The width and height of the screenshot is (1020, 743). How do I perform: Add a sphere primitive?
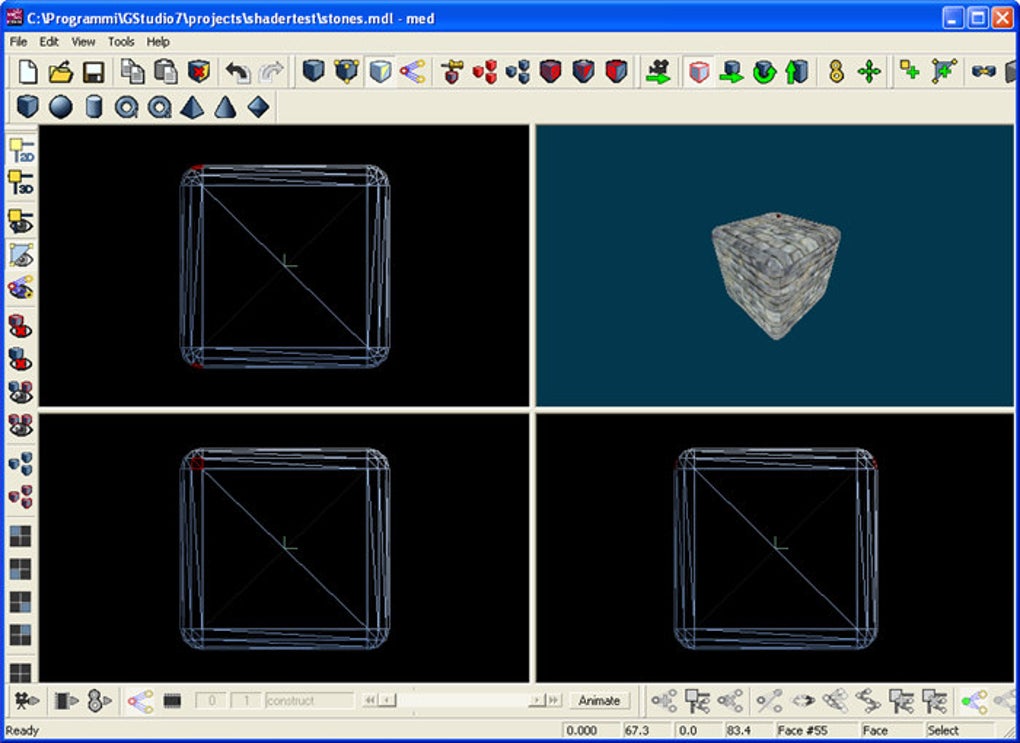pos(62,107)
